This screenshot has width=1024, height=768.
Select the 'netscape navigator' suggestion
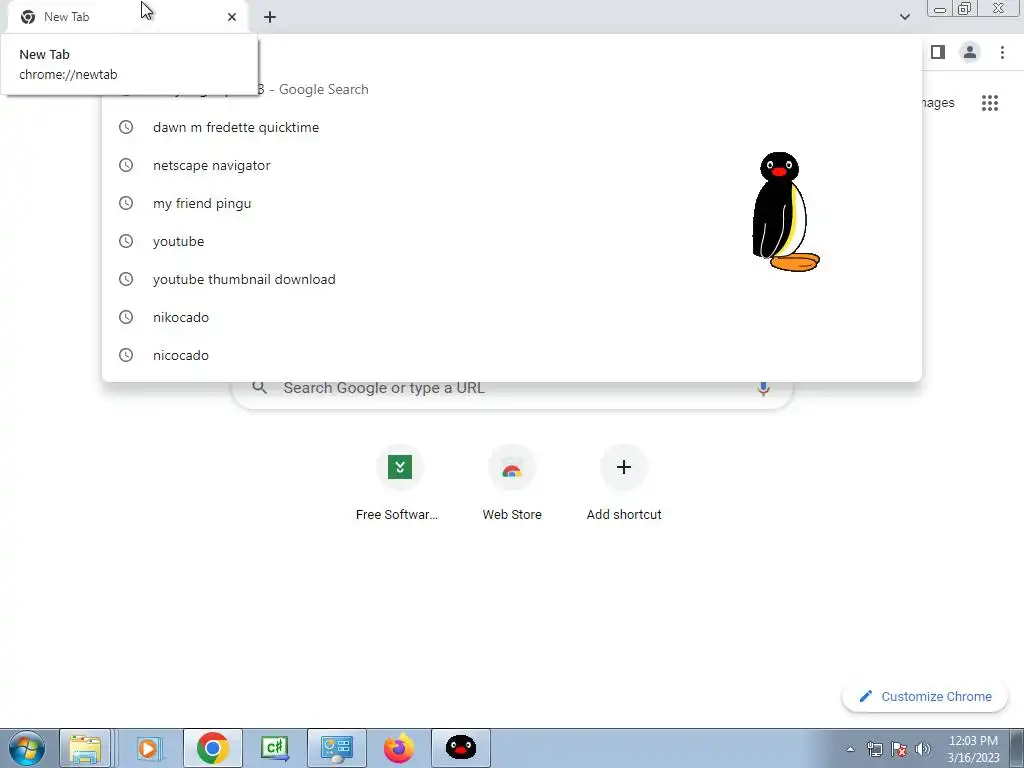point(511,165)
